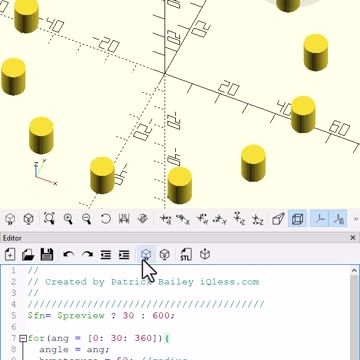Click the Render icon in the viewport toolbar
This screenshot has width=360, height=360.
point(29,219)
